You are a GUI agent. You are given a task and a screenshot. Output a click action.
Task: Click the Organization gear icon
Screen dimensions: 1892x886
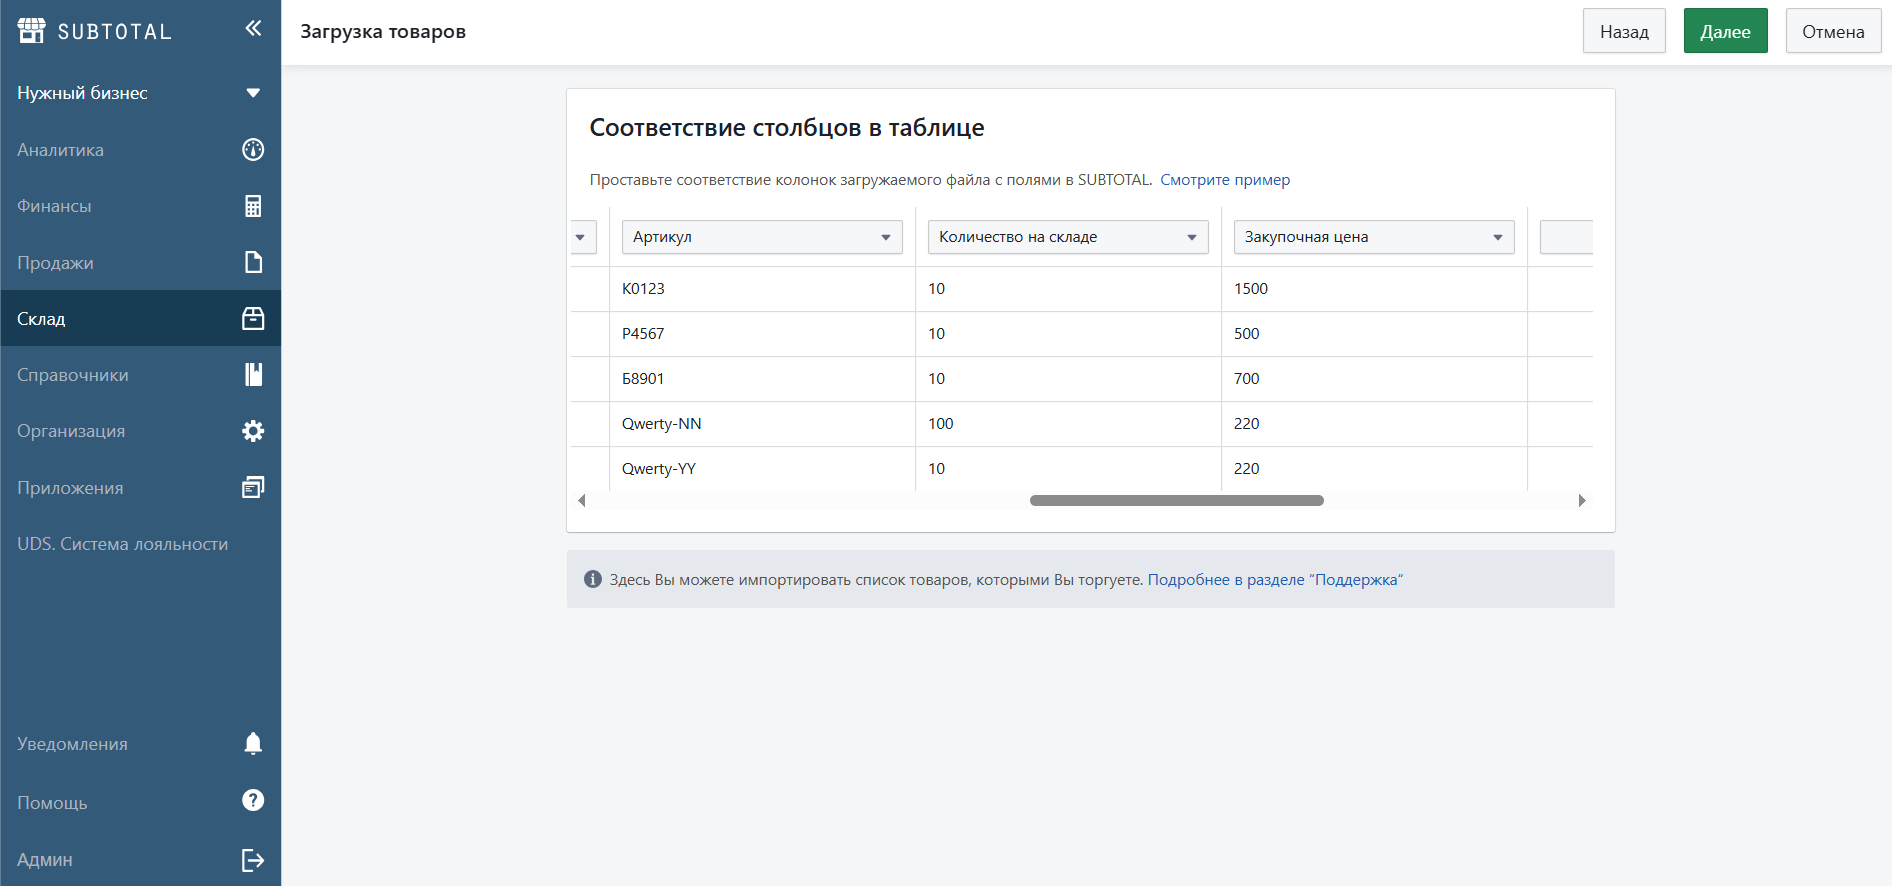pos(253,431)
